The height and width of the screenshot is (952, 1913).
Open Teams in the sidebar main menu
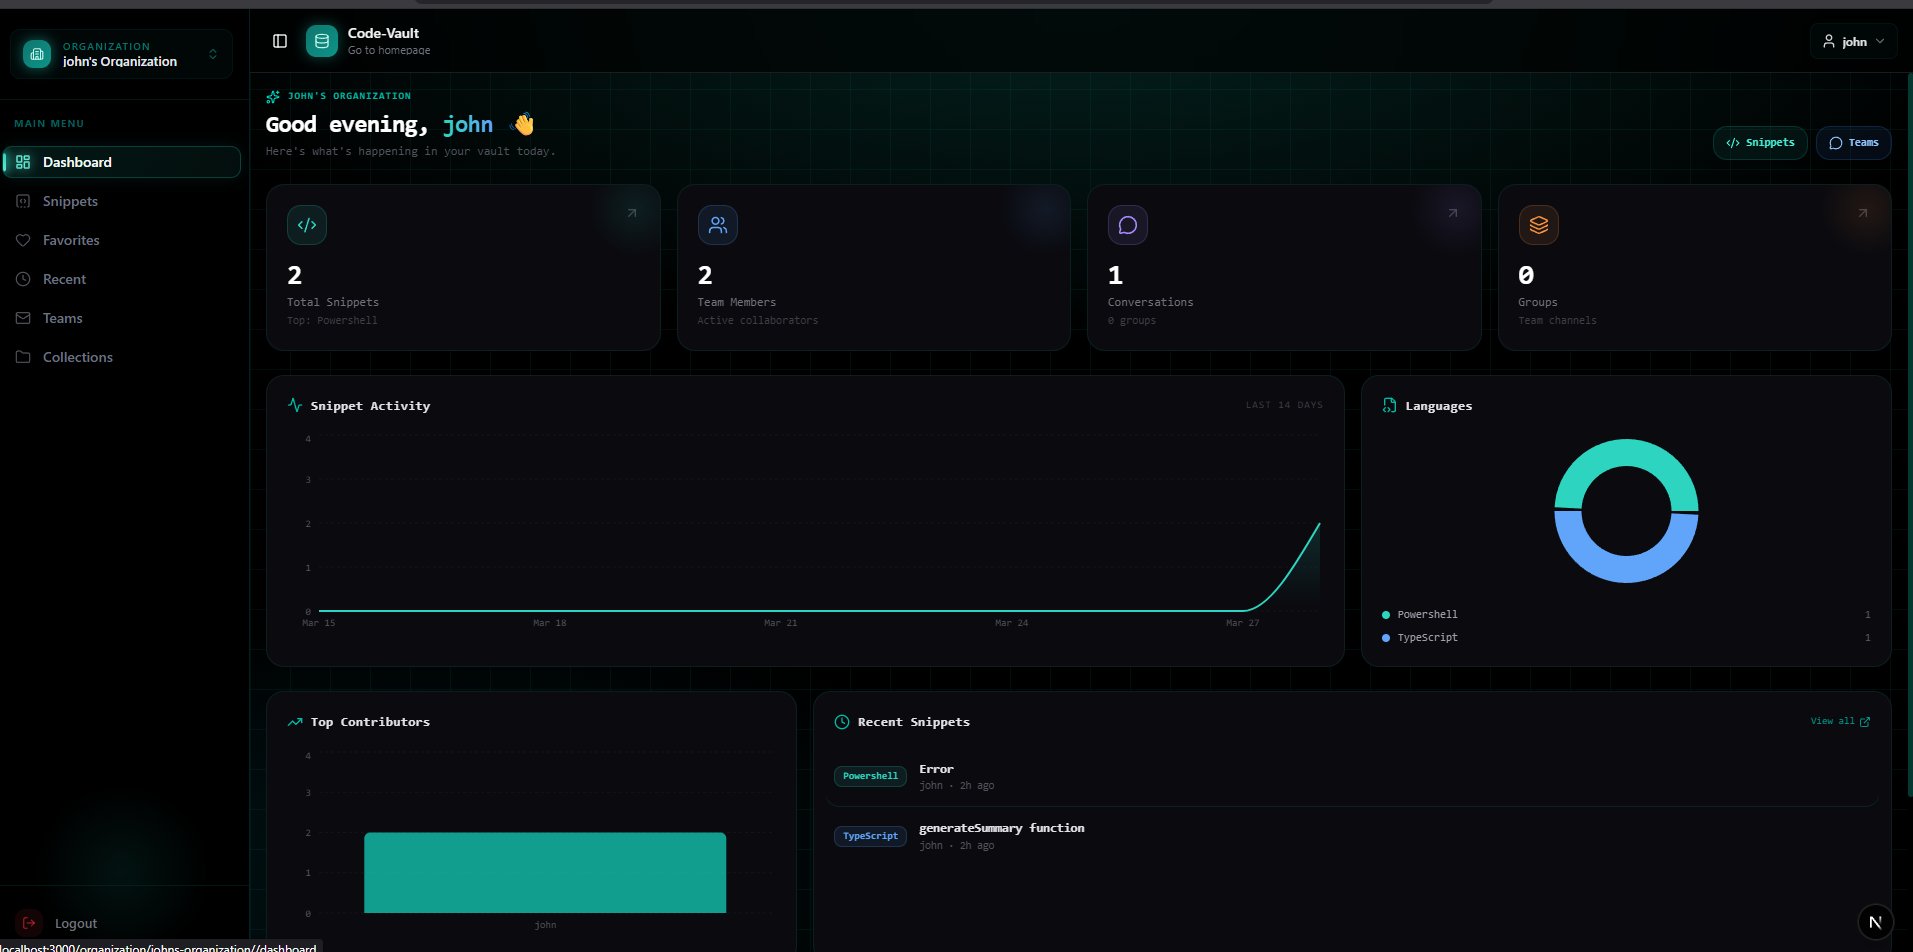pyautogui.click(x=122, y=318)
